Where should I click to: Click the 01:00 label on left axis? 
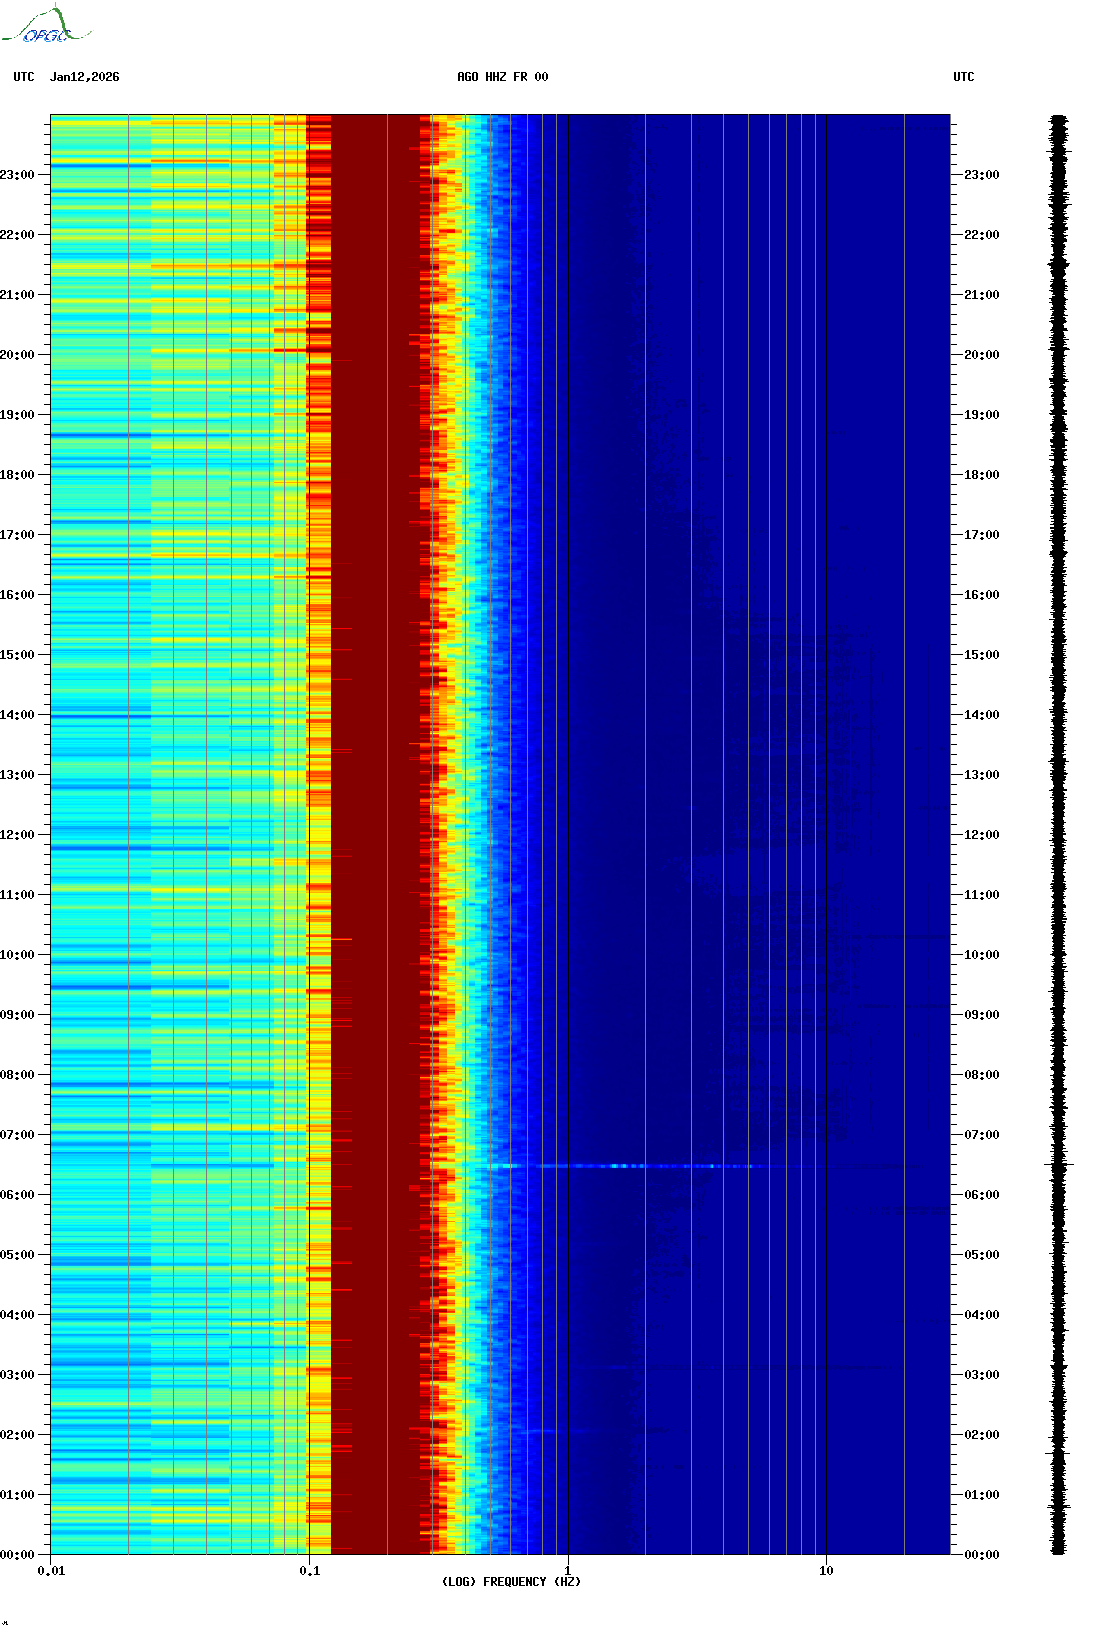click(x=17, y=1495)
